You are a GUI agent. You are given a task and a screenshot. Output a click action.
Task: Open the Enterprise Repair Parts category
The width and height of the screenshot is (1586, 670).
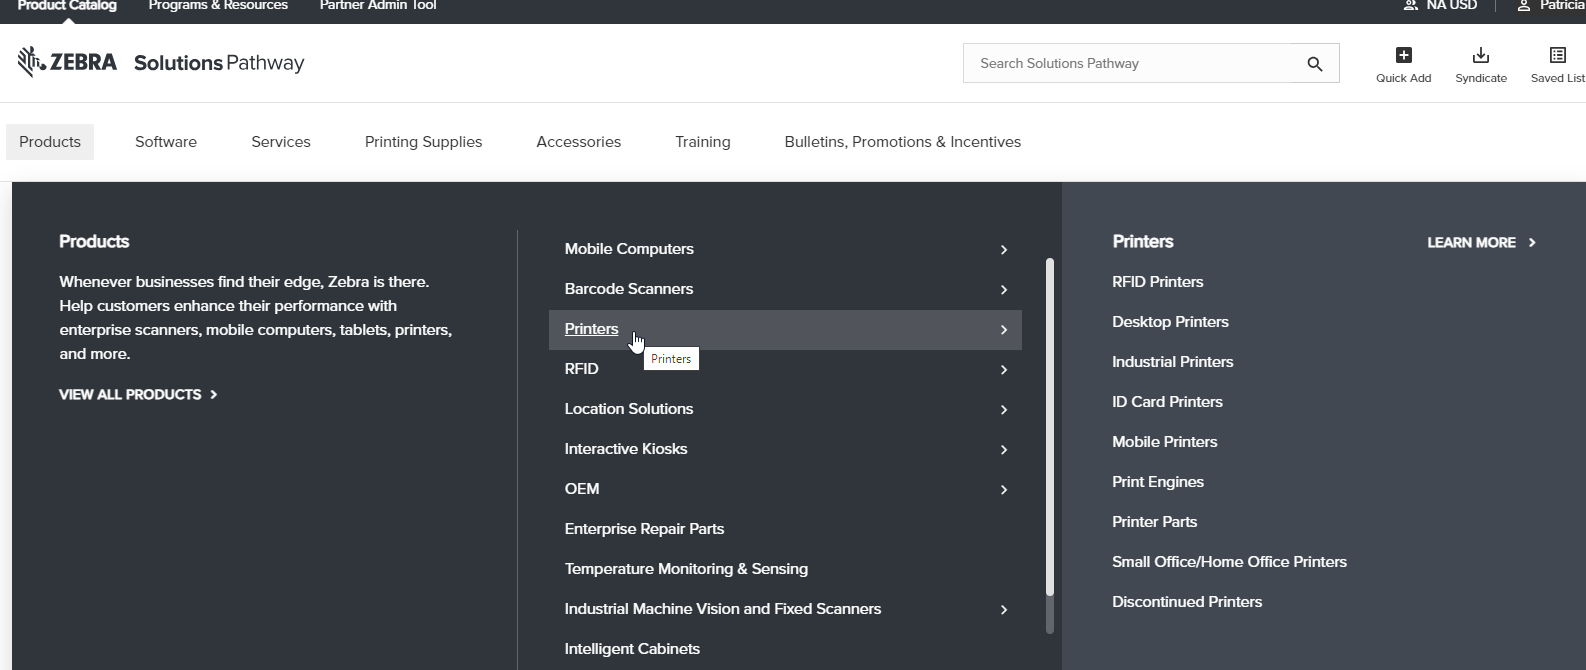click(644, 529)
